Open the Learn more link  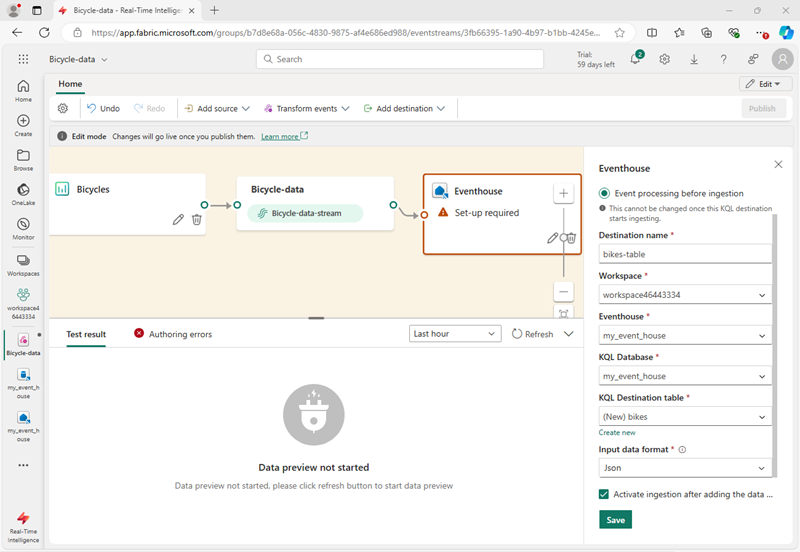pos(284,136)
